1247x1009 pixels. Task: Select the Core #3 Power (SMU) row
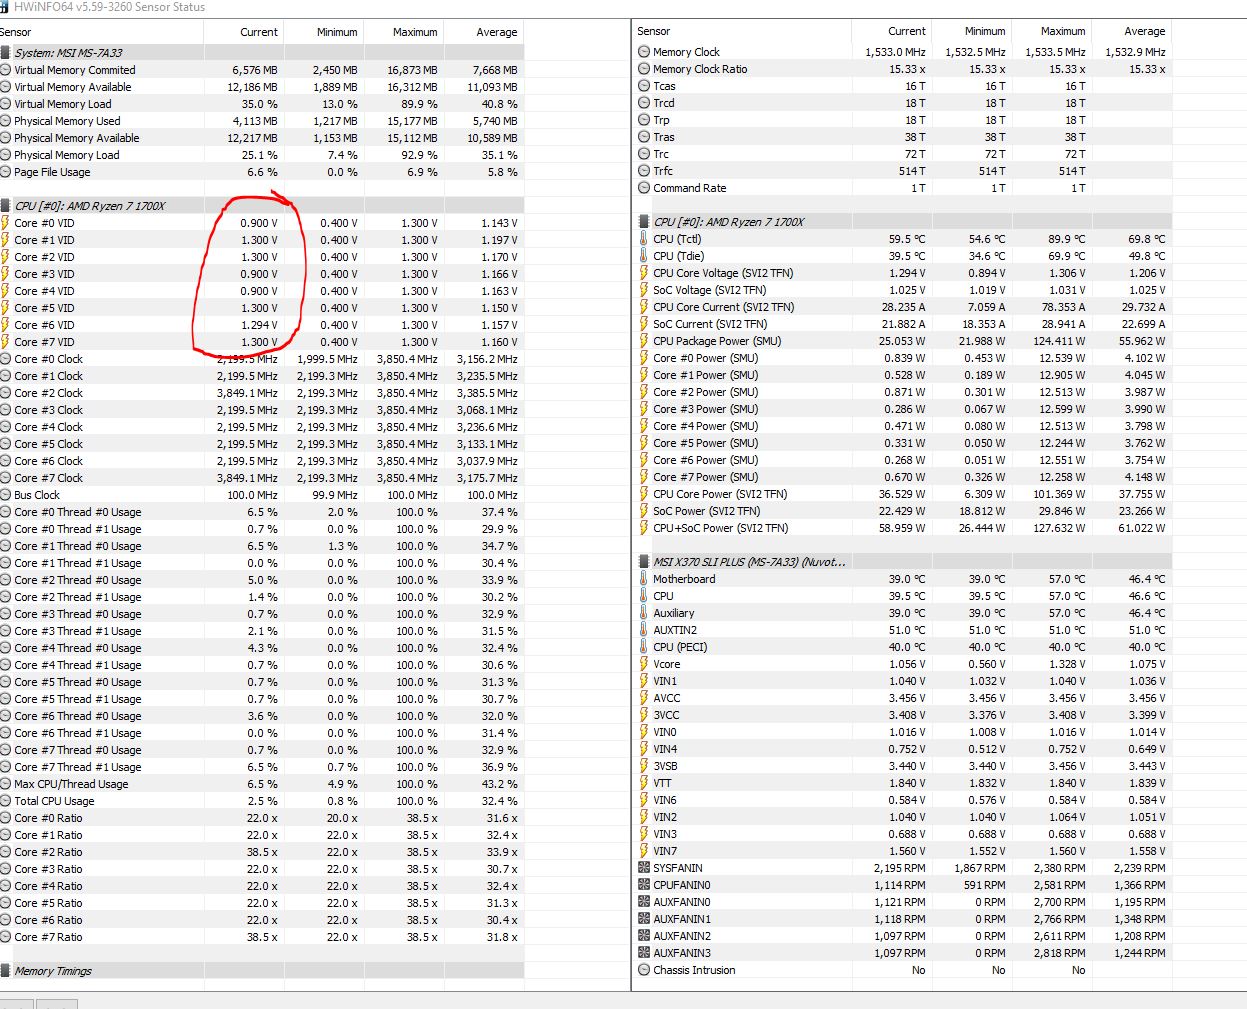tap(904, 409)
